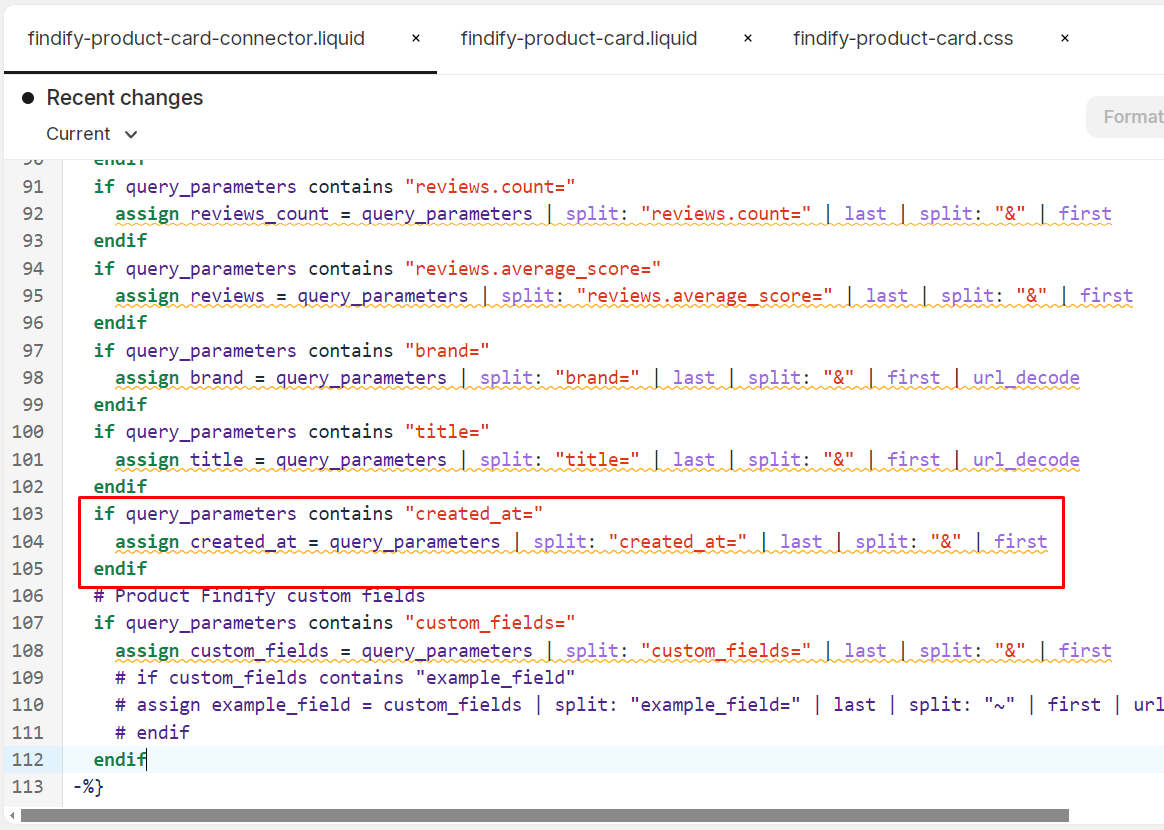Click the "reviews.count=" string on line 91
Screen dimensions: 1164x830
(x=490, y=186)
